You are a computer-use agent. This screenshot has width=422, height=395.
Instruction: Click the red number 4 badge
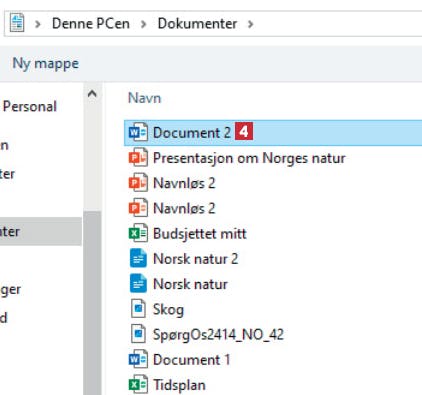coord(244,131)
